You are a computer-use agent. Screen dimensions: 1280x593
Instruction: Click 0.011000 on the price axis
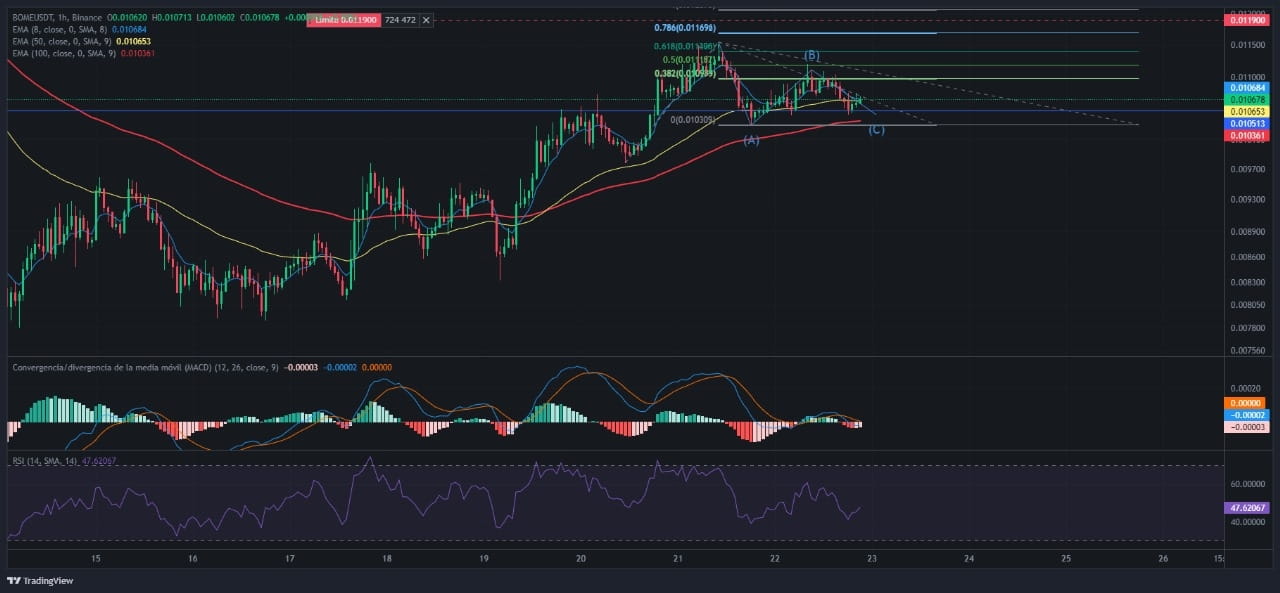coord(1248,76)
